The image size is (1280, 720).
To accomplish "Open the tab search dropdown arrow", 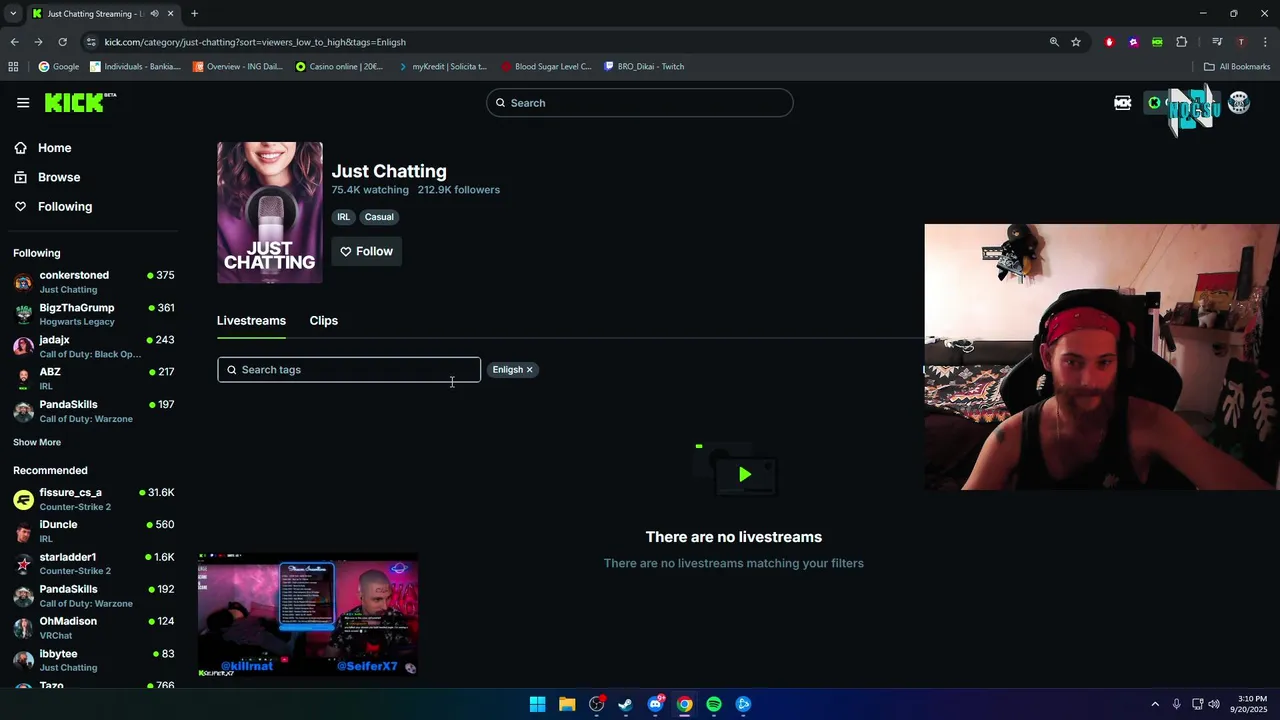I will coord(13,13).
